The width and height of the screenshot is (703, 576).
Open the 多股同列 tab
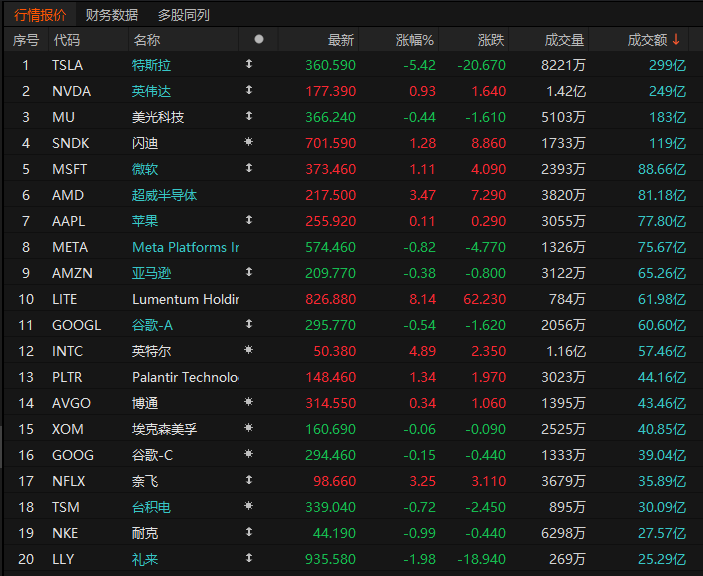click(x=183, y=15)
